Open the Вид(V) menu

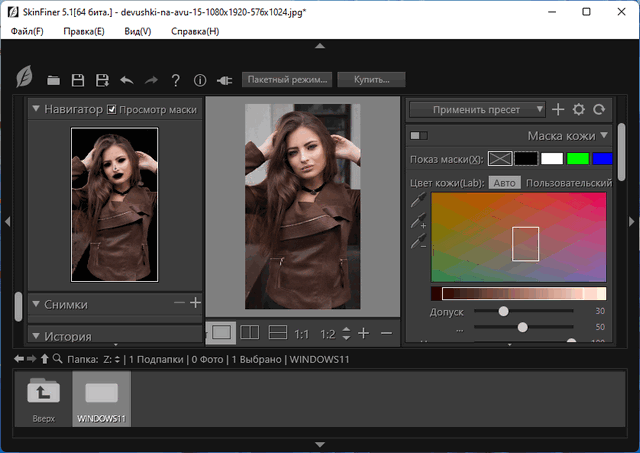point(135,31)
